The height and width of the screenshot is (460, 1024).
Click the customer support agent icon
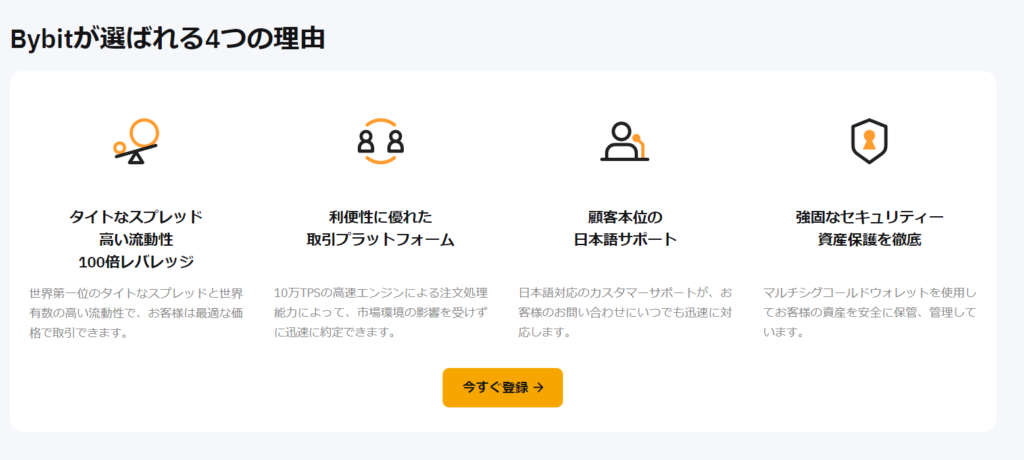[625, 141]
